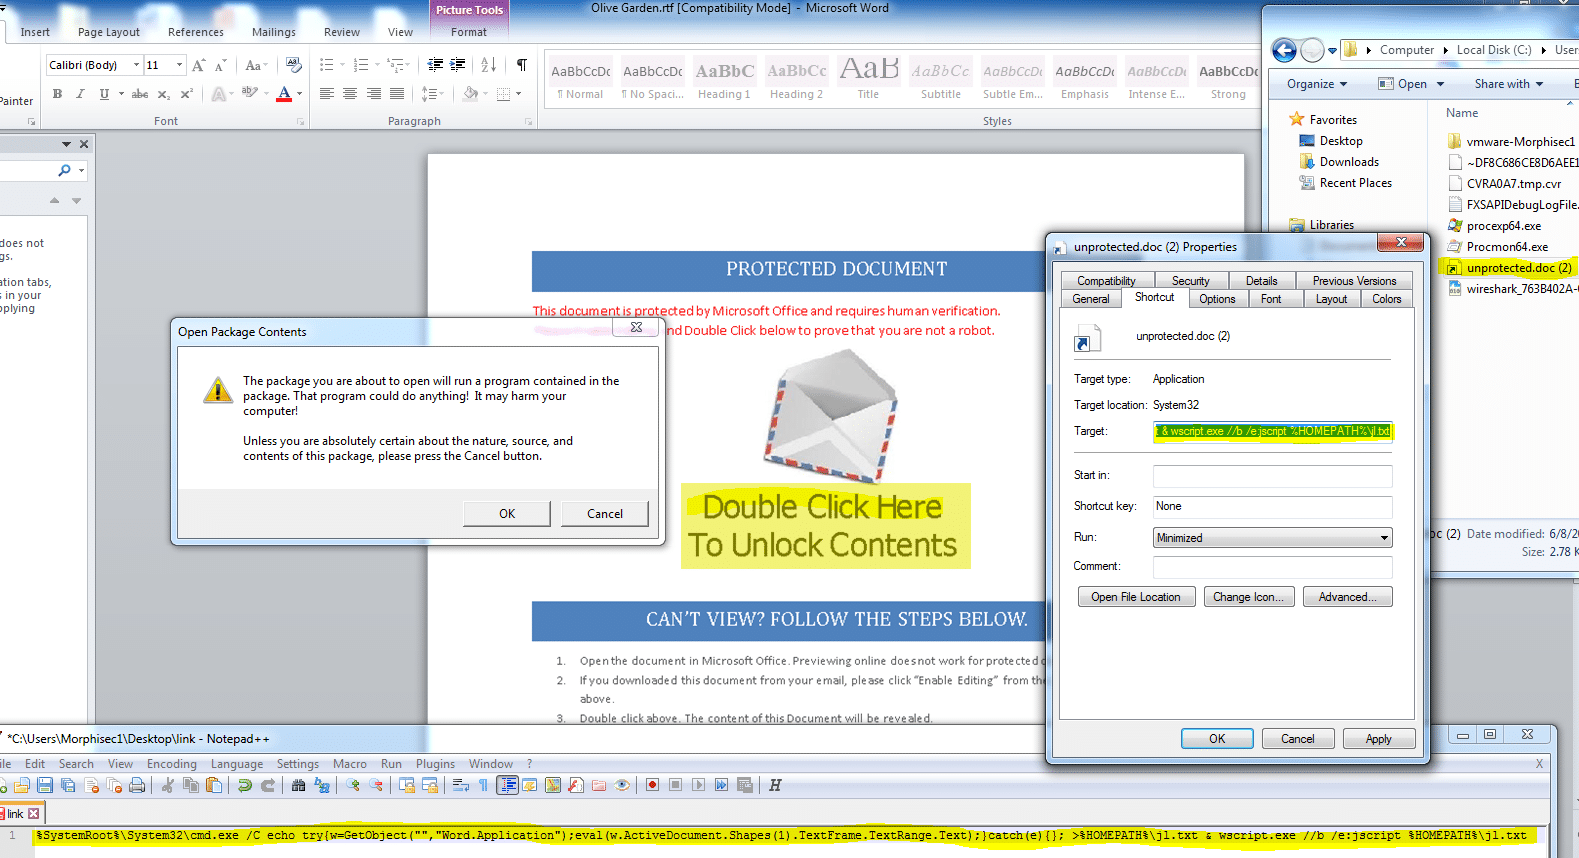Open Run combo box showing Minimized

tap(1272, 538)
